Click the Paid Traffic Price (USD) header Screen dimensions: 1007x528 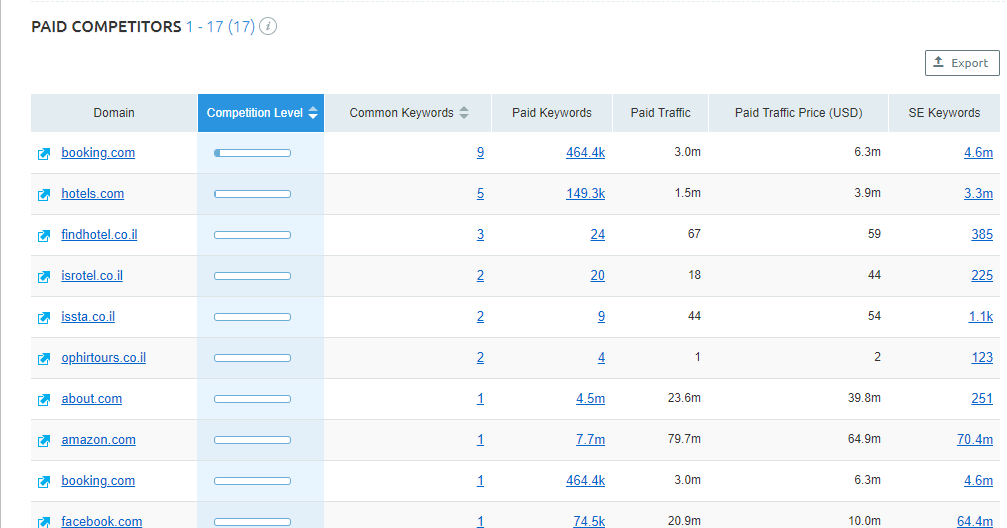(x=798, y=113)
